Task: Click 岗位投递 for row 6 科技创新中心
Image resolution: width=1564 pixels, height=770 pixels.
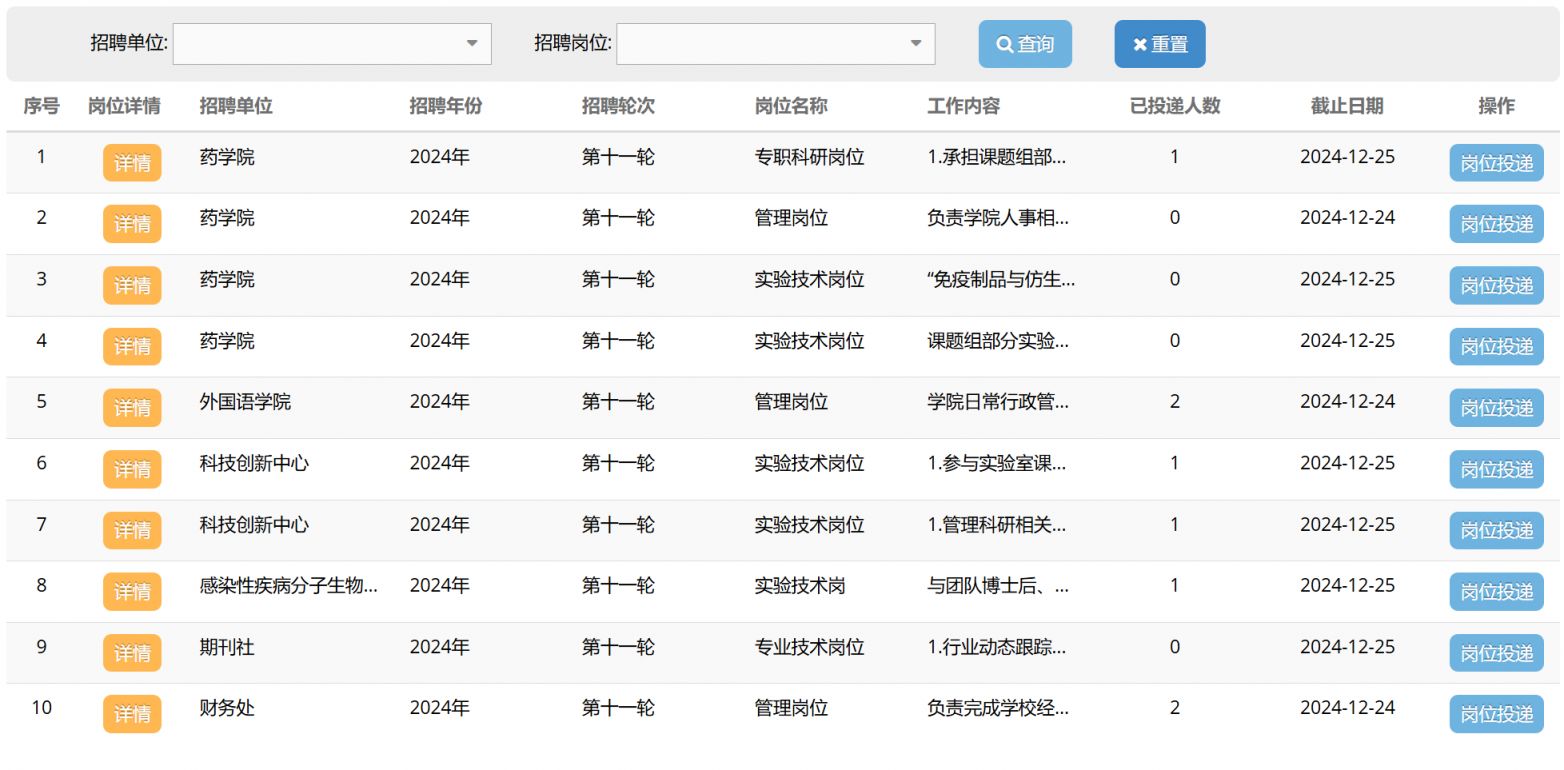Action: [x=1496, y=469]
